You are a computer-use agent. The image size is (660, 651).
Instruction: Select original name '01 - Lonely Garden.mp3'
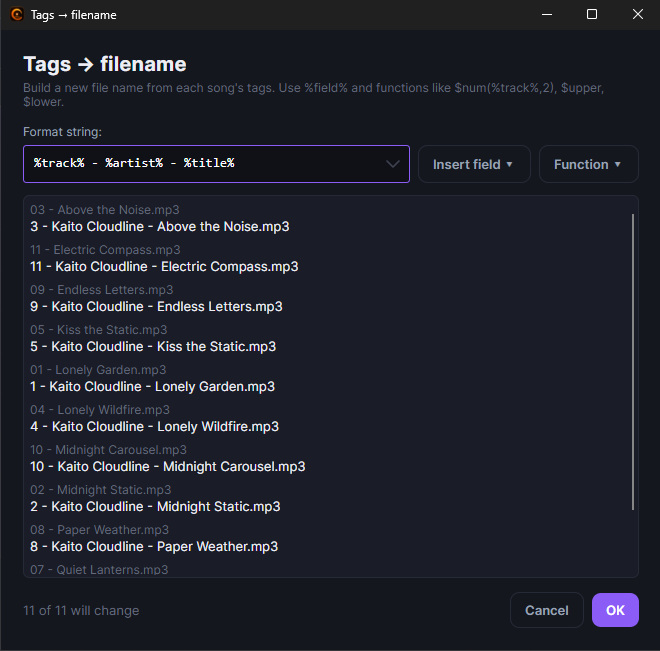(x=98, y=369)
